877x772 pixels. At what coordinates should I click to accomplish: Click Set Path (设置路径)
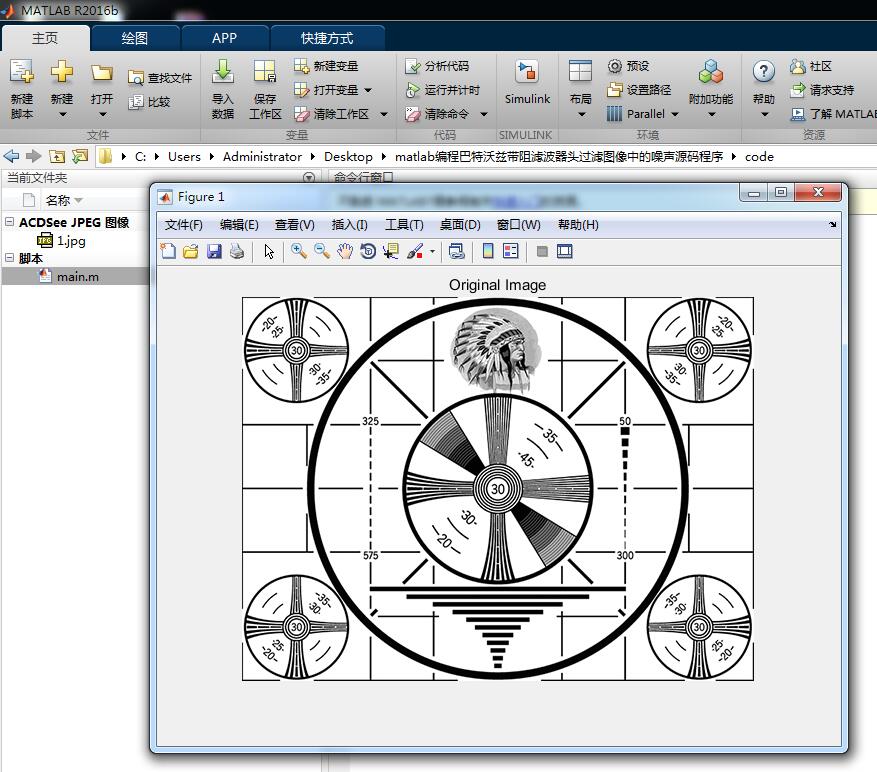click(x=639, y=90)
